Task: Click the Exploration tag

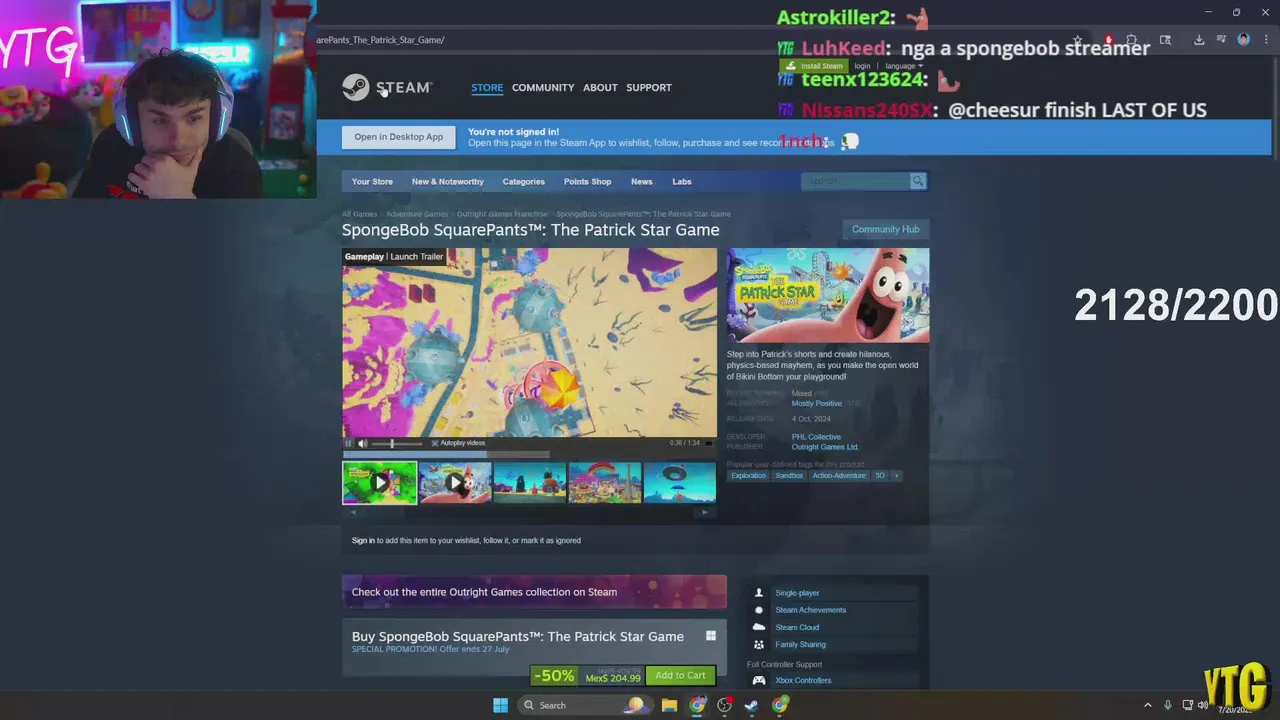Action: click(x=748, y=476)
